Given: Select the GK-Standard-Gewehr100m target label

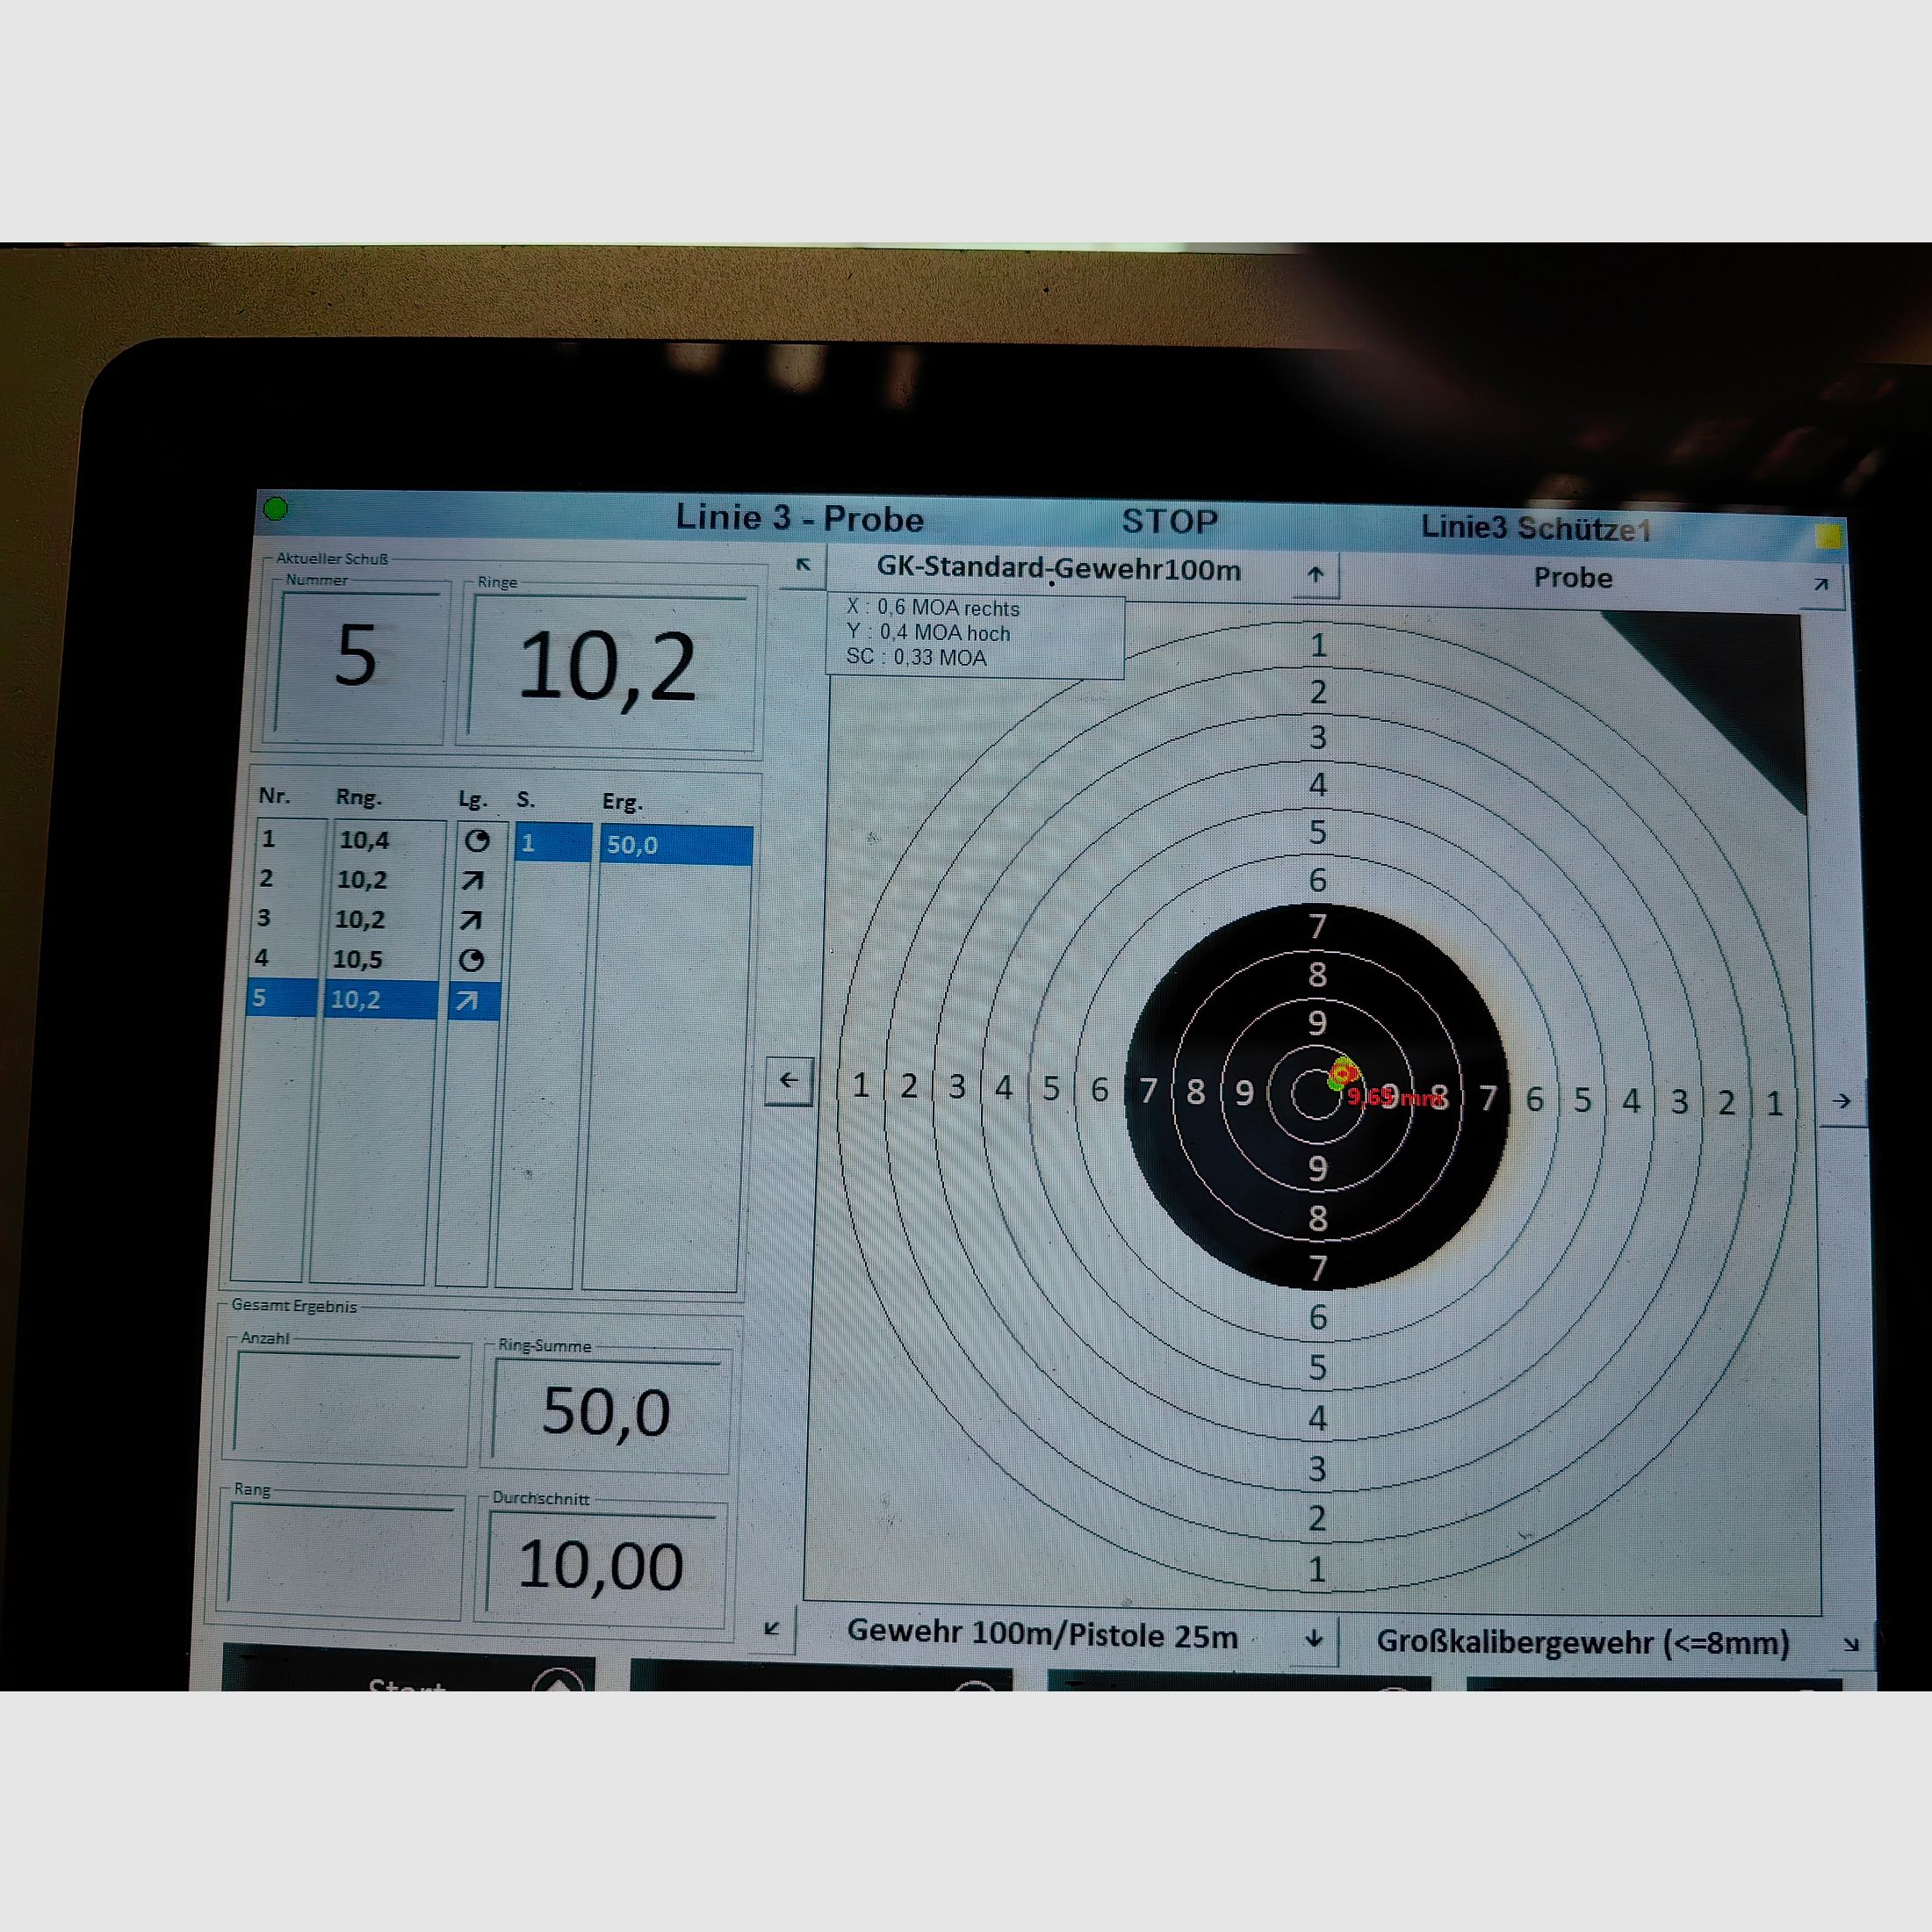Looking at the screenshot, I should pos(1059,569).
